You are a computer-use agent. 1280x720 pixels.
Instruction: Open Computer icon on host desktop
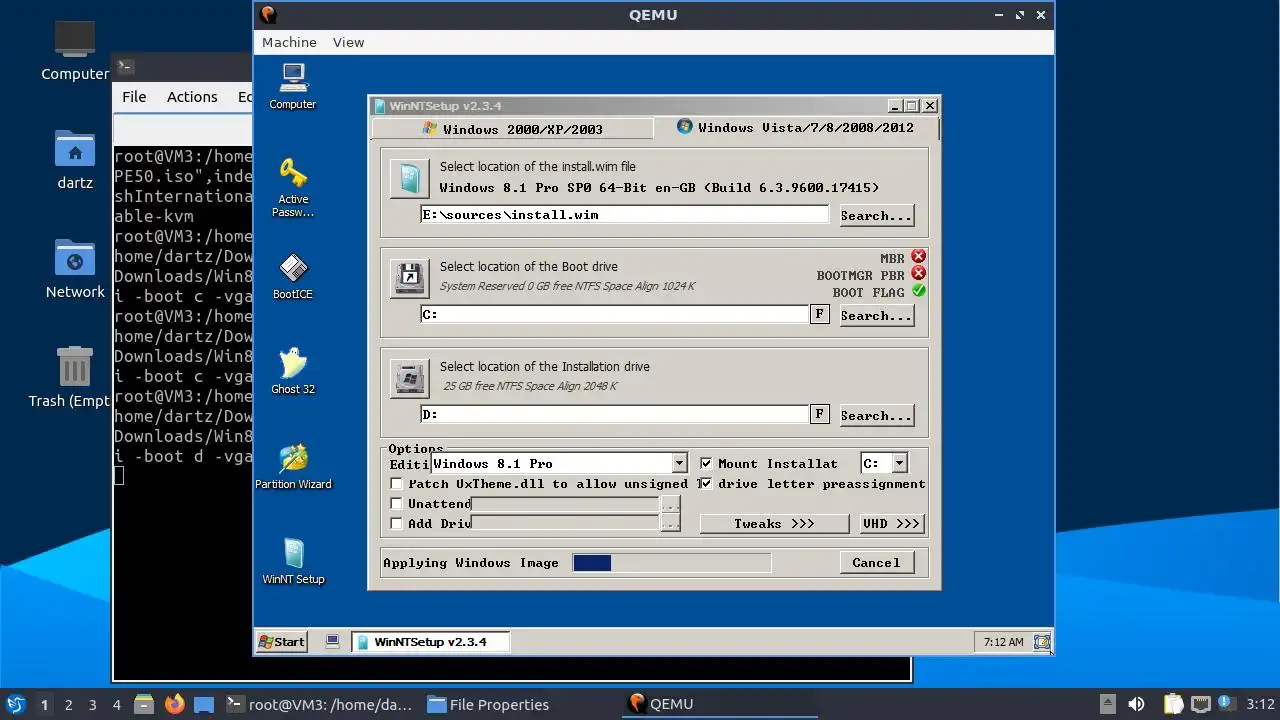point(75,50)
